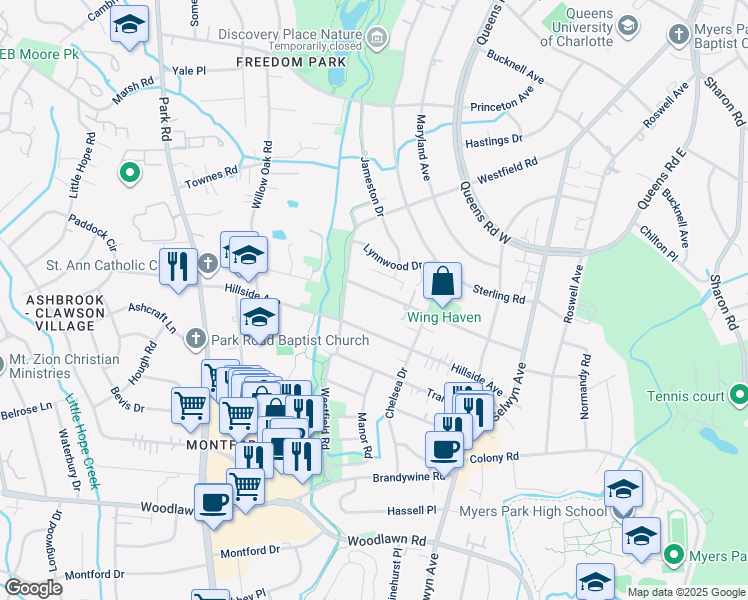
Task: Open the restaurant marker near Selwyn Ave
Action: click(474, 414)
